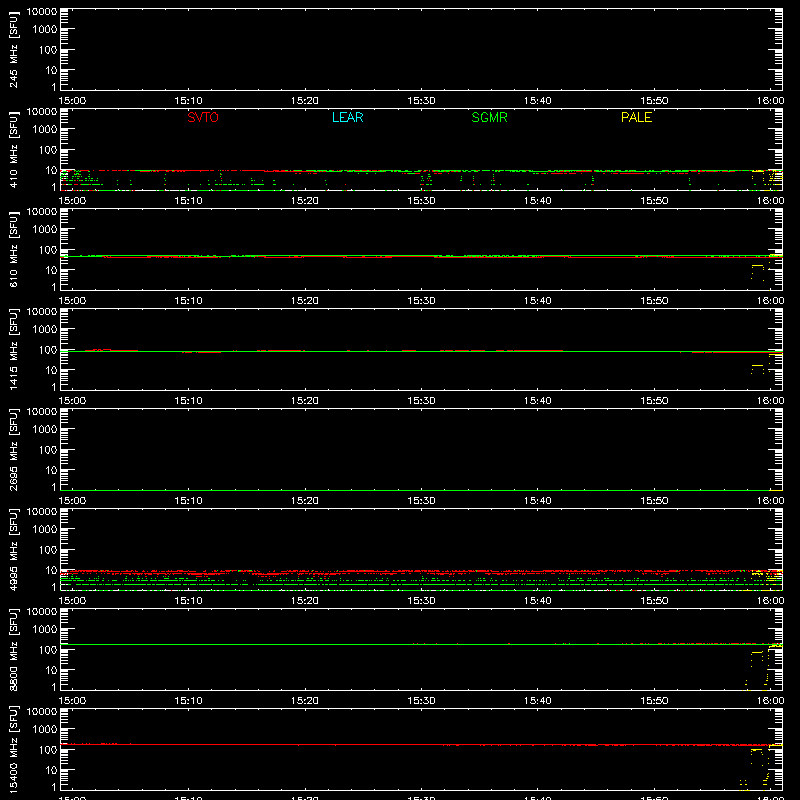Click the 15:30 label under the 245 MHz panel
The height and width of the screenshot is (800, 800).
point(421,101)
